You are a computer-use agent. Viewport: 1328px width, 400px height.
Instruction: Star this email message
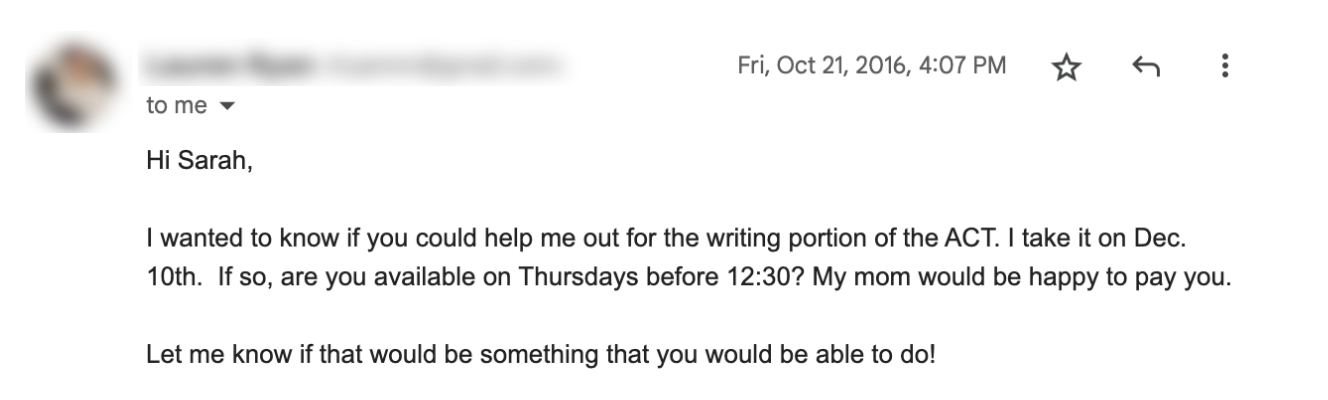coord(1067,68)
